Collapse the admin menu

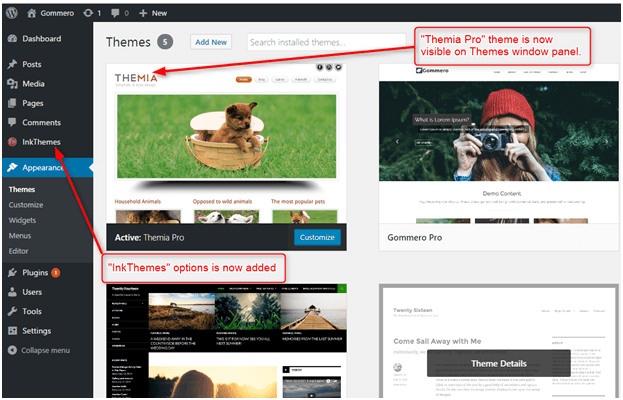pyautogui.click(x=45, y=350)
